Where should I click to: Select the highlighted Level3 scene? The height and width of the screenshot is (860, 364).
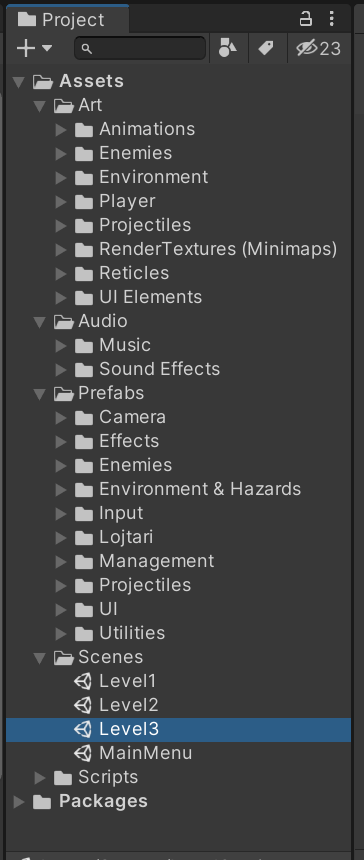point(178,729)
